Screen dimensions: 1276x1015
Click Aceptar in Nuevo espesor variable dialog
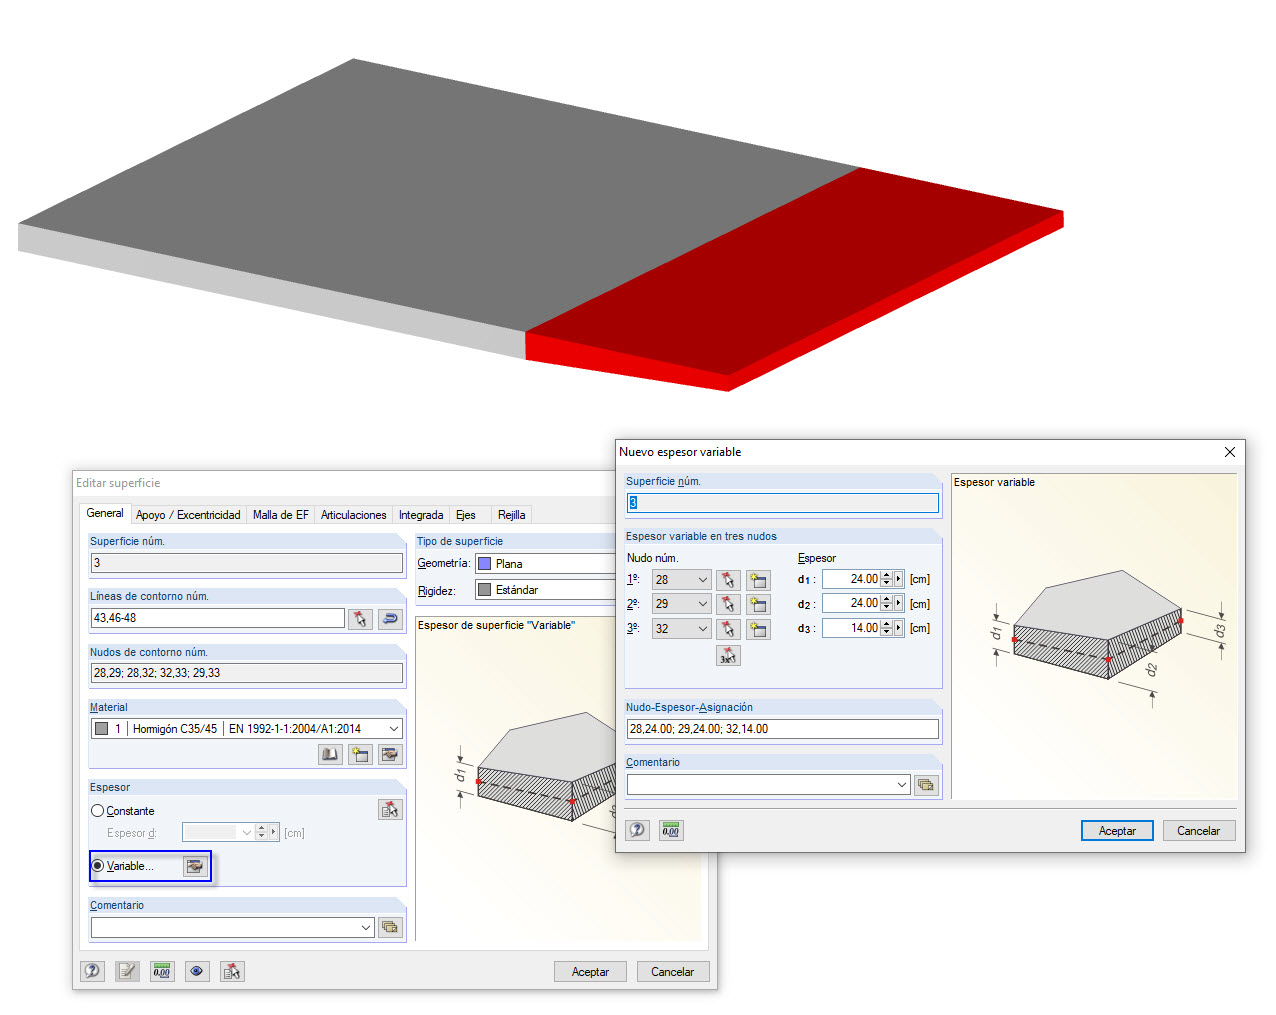[x=1117, y=831]
